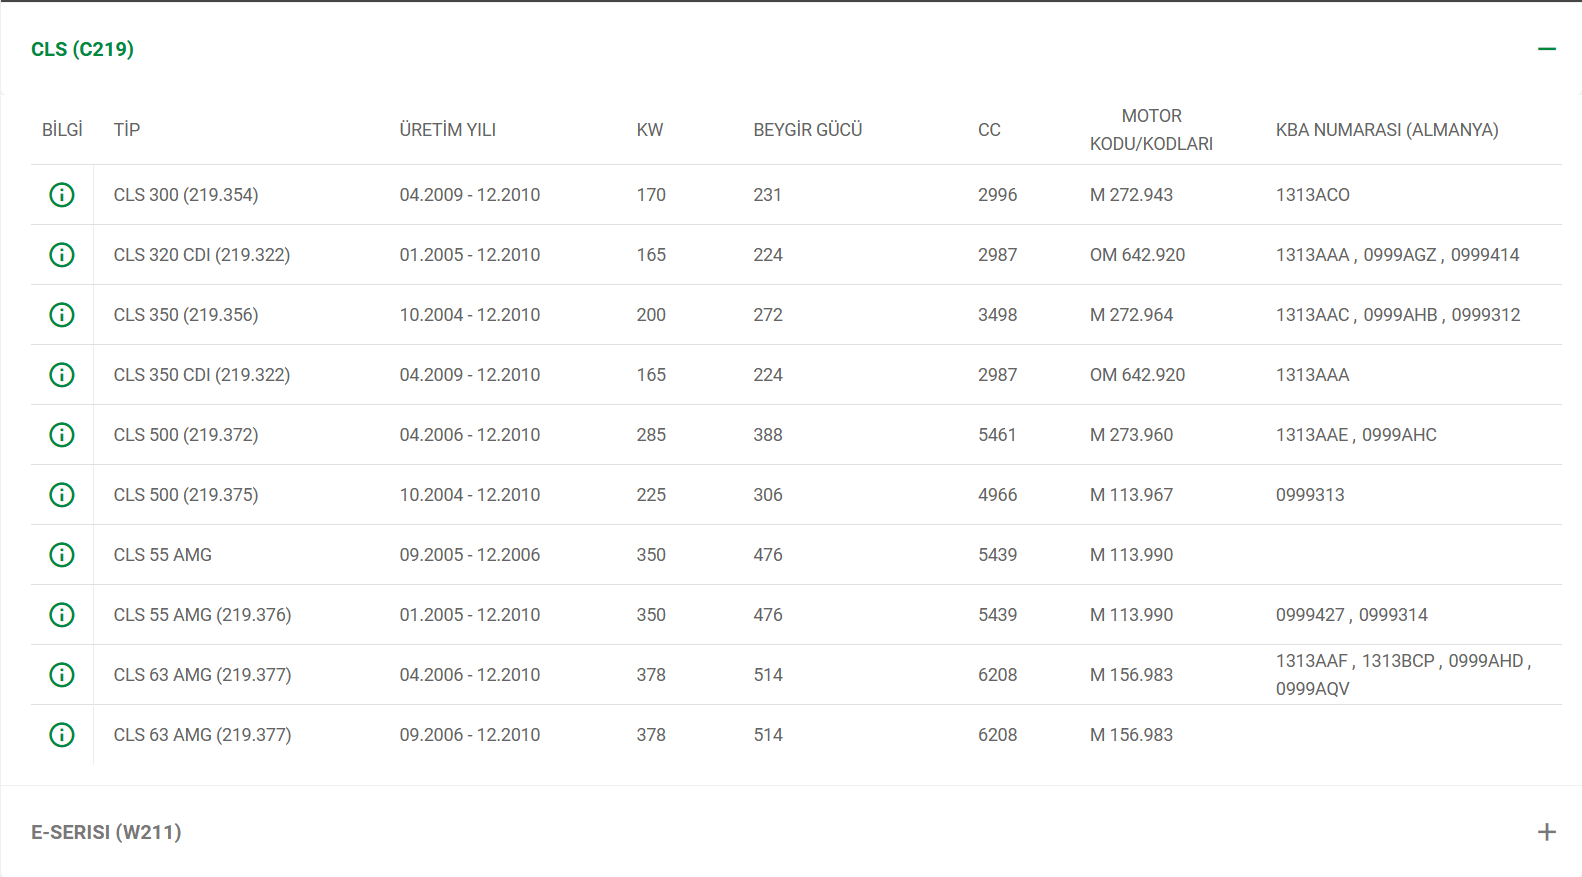Screen dimensions: 1582x877
Task: Click the CLS (C219) section title
Action: pyautogui.click(x=82, y=49)
